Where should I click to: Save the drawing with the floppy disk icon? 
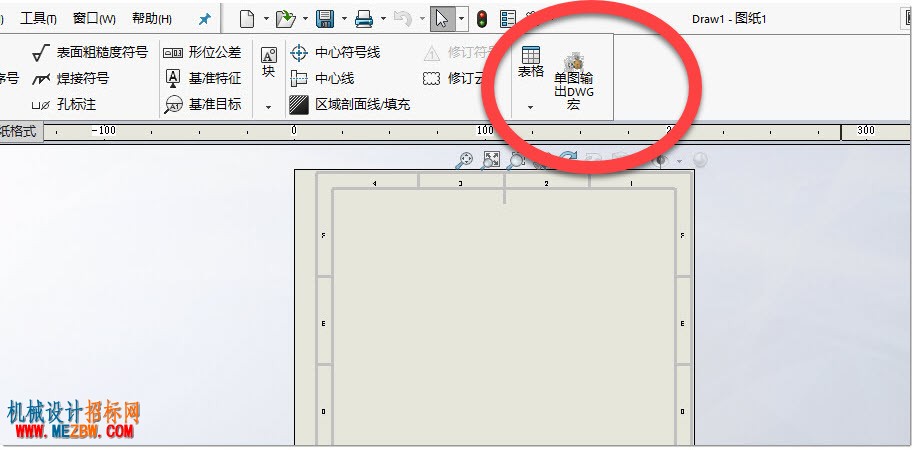[x=325, y=19]
